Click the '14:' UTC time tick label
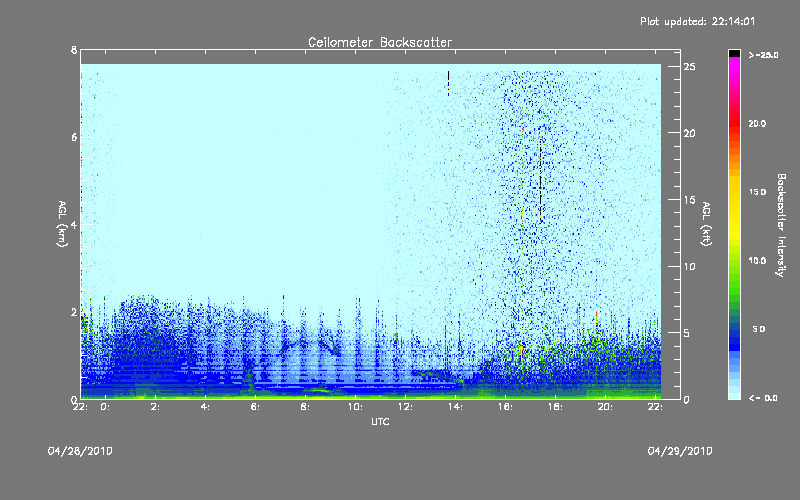Viewport: 800px width, 500px height. point(455,407)
